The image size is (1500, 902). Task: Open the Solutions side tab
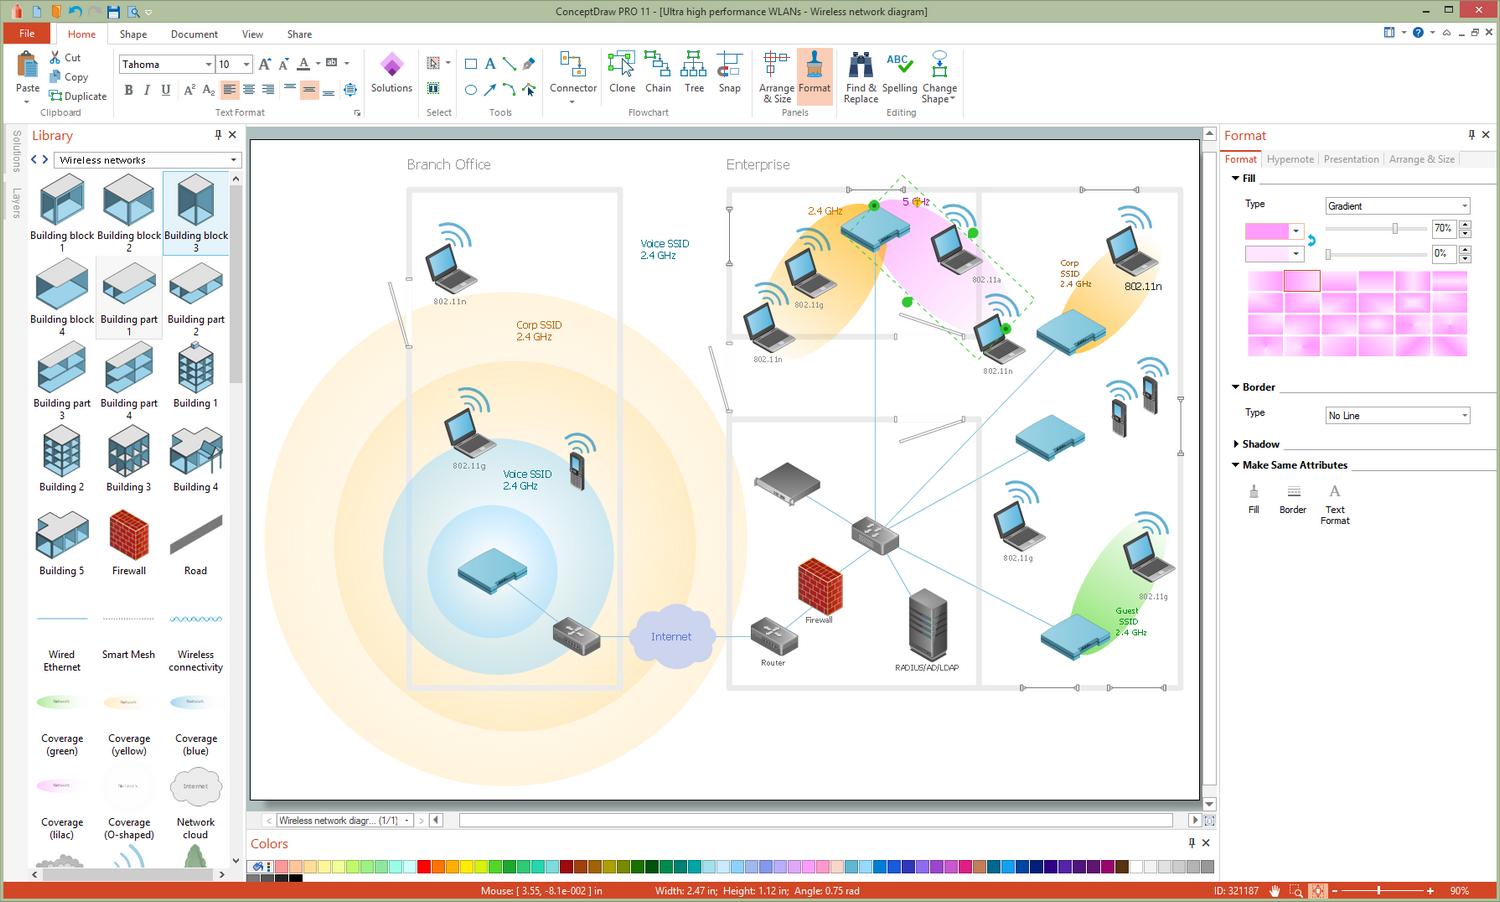tap(17, 151)
